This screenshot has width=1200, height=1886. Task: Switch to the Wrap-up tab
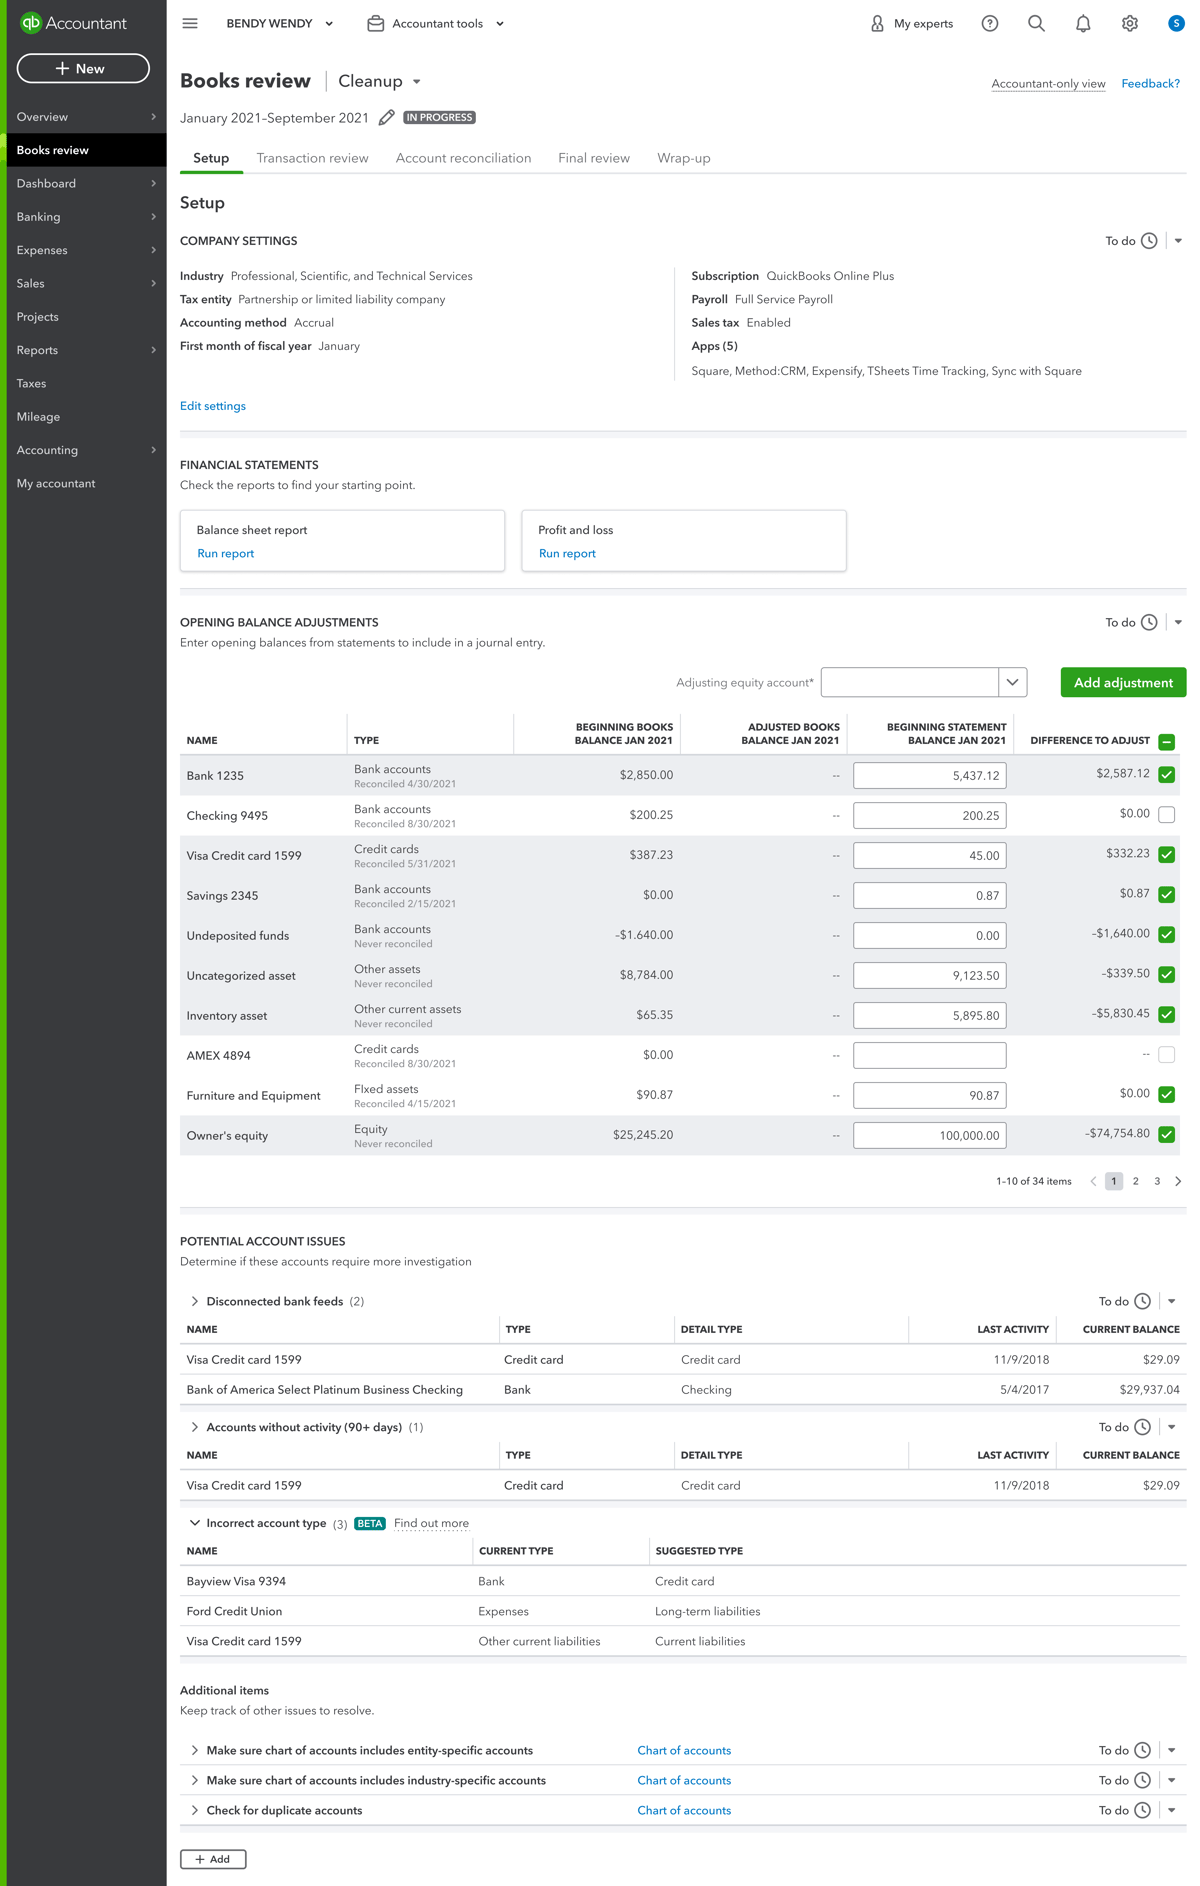[684, 158]
